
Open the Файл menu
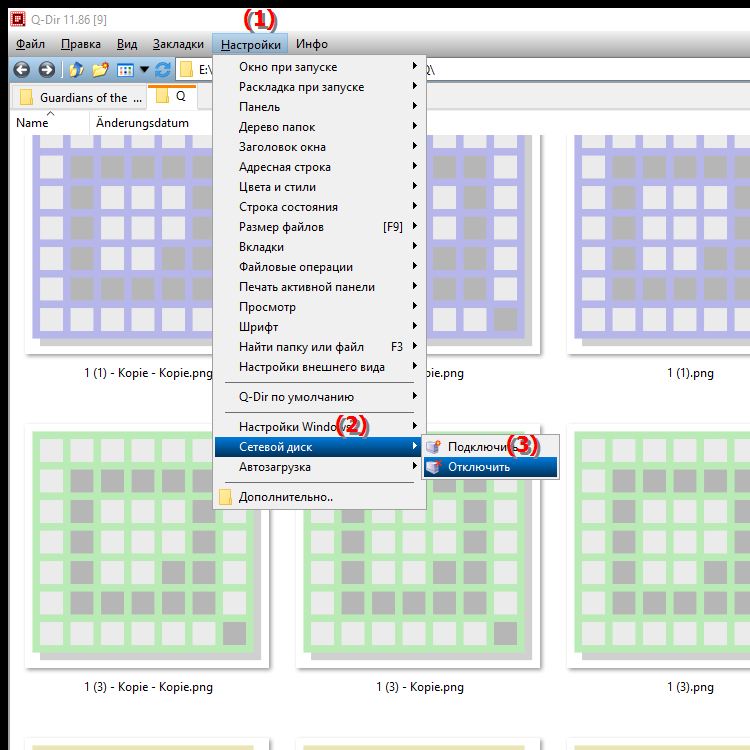pyautogui.click(x=30, y=44)
